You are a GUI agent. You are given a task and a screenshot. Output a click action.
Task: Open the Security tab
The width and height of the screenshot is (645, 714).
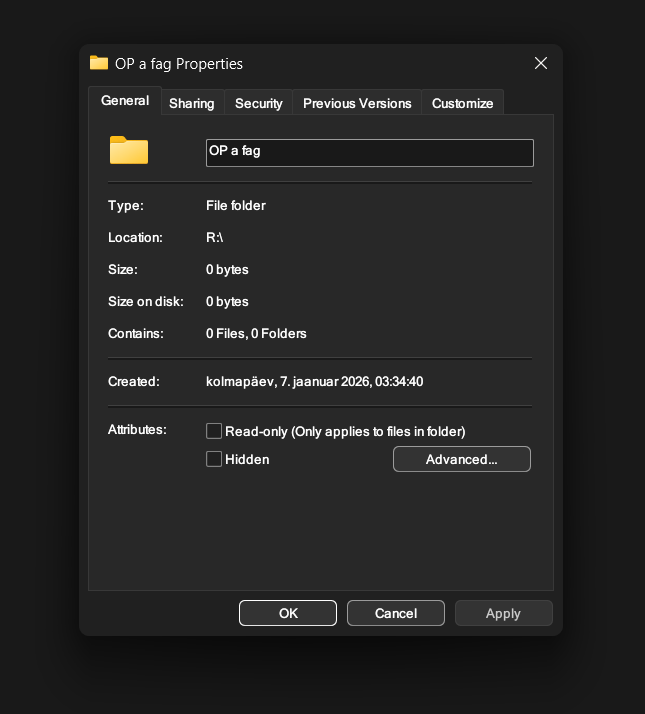click(259, 103)
